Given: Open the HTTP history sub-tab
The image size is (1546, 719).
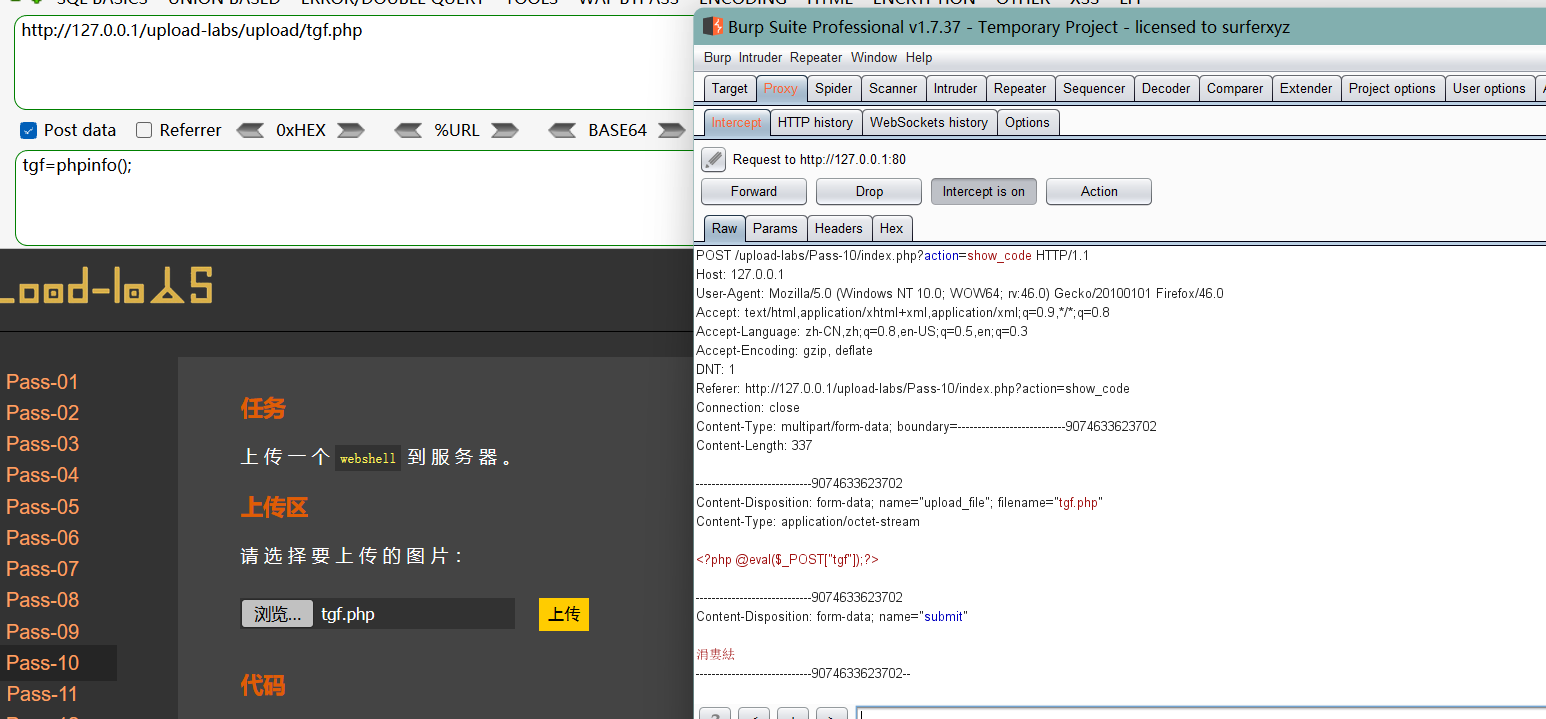Looking at the screenshot, I should pyautogui.click(x=815, y=122).
